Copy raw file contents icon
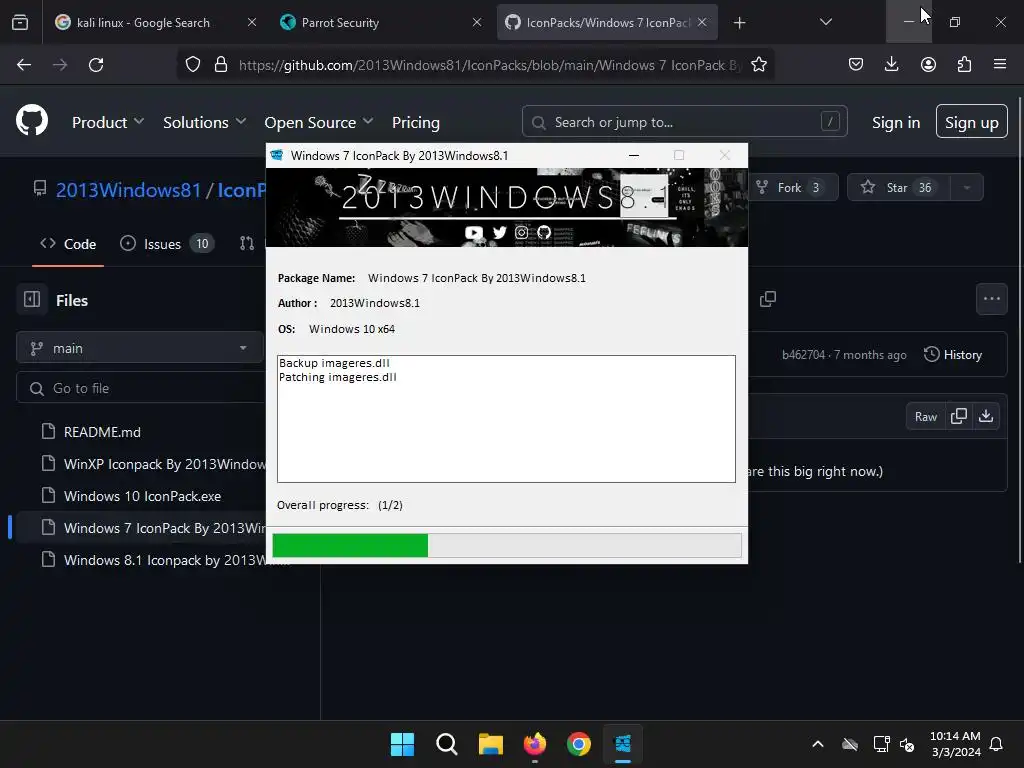The image size is (1024, 768). click(959, 416)
